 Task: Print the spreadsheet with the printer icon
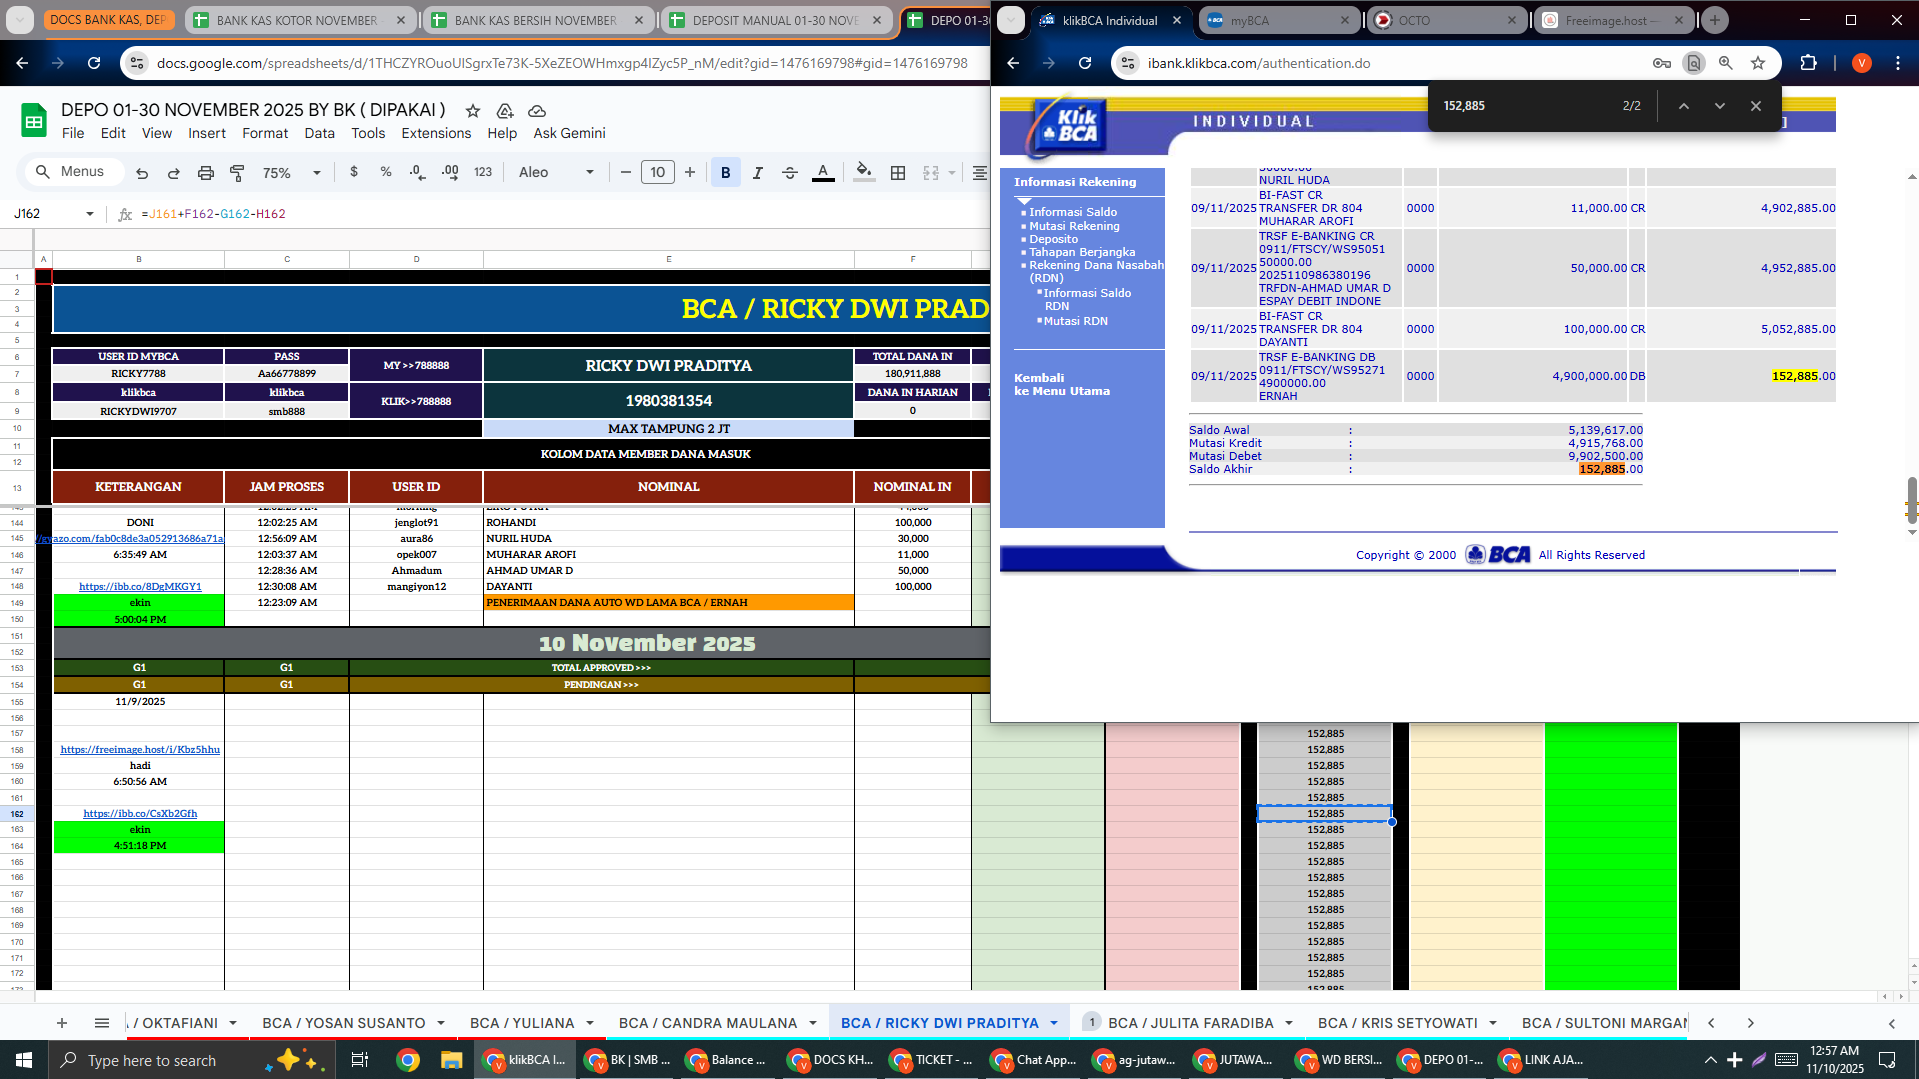206,173
